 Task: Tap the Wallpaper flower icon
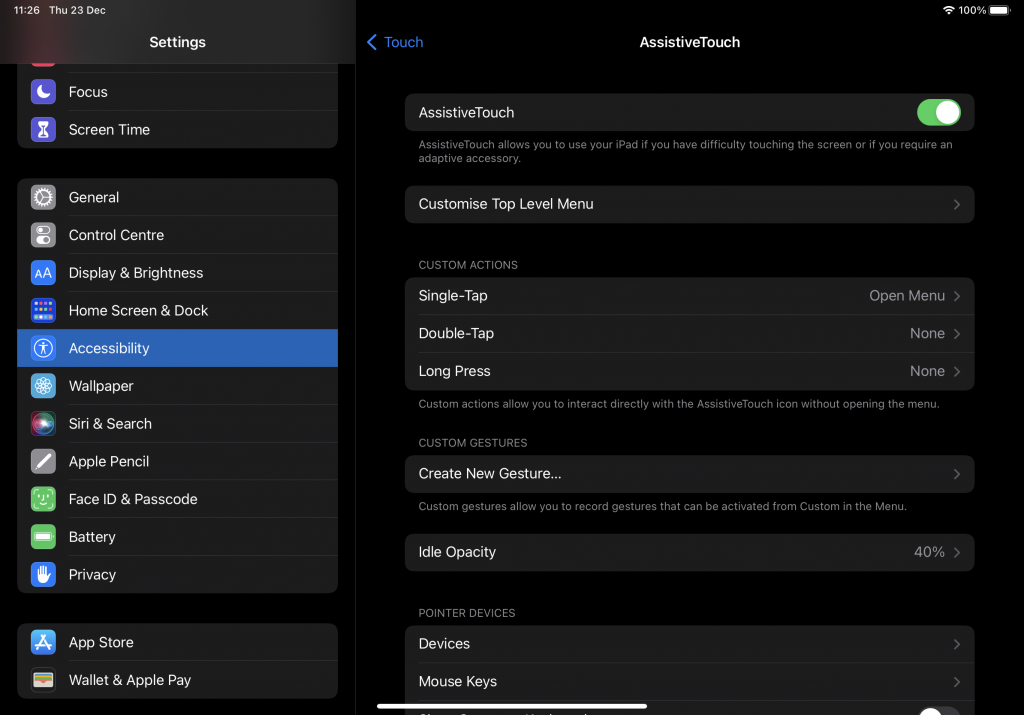(x=43, y=386)
